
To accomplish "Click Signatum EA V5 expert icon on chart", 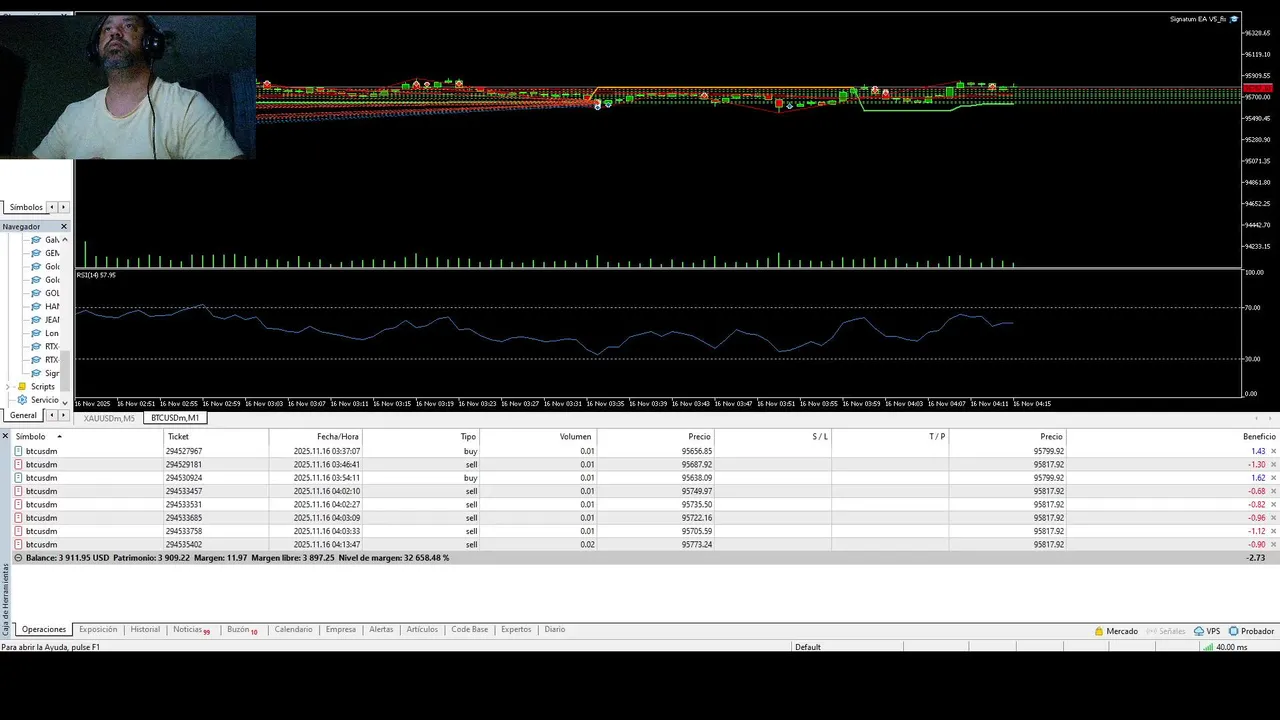I will pyautogui.click(x=1234, y=19).
